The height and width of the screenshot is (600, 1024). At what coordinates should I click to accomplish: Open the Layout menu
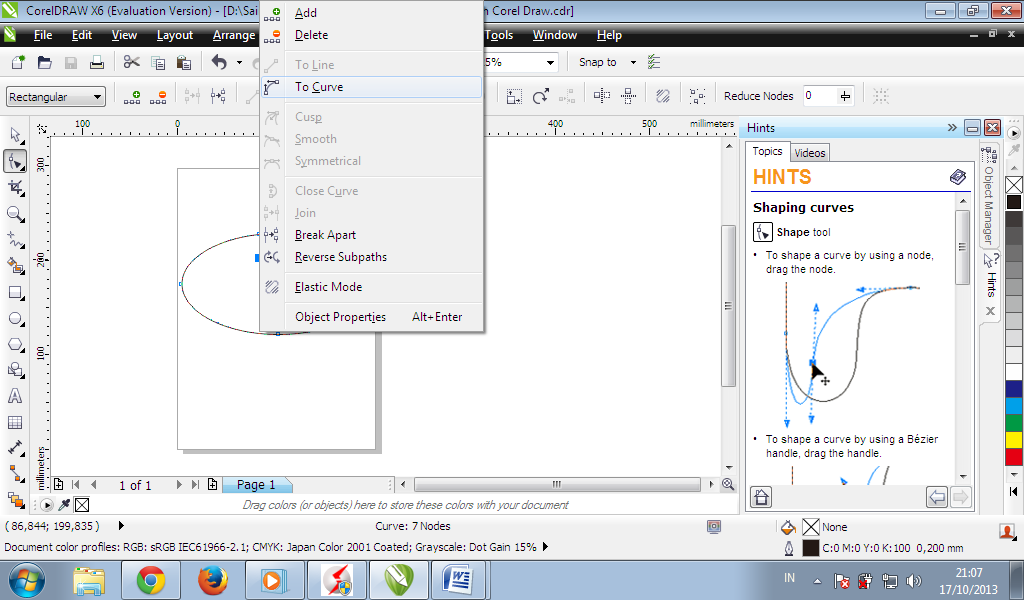(x=174, y=35)
